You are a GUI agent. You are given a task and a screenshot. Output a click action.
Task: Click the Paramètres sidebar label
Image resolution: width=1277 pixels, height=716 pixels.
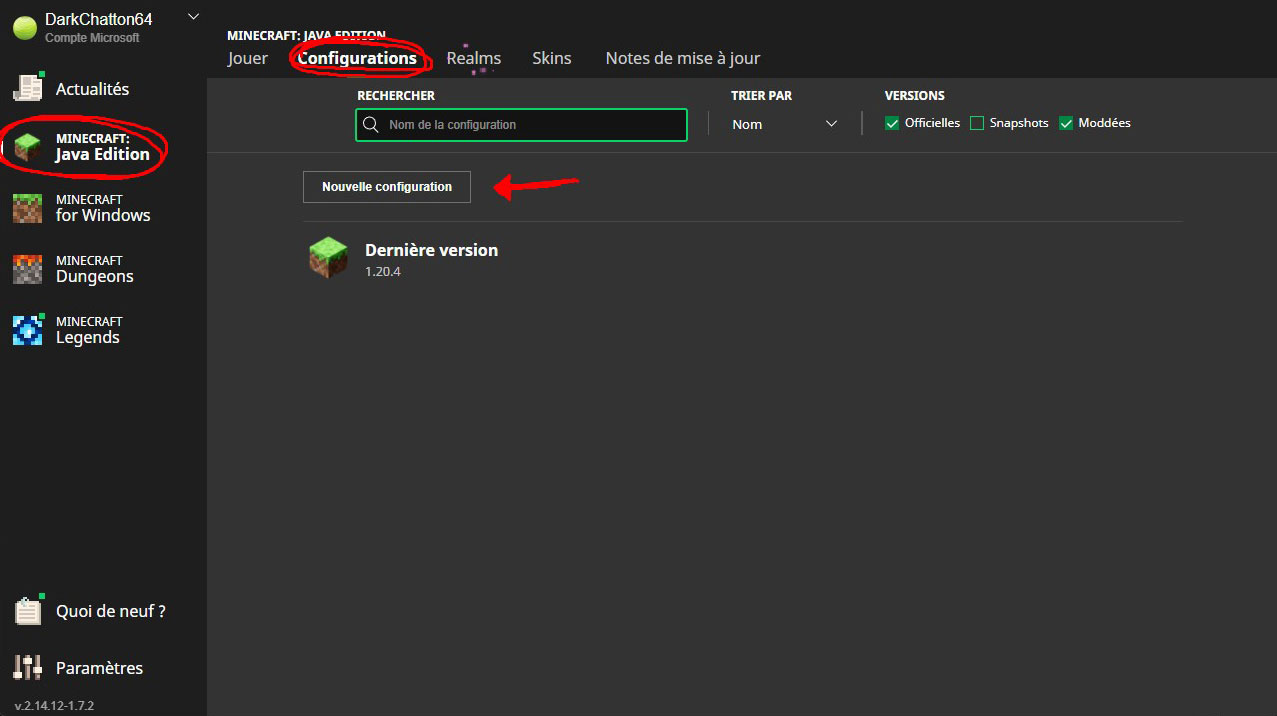pos(99,668)
